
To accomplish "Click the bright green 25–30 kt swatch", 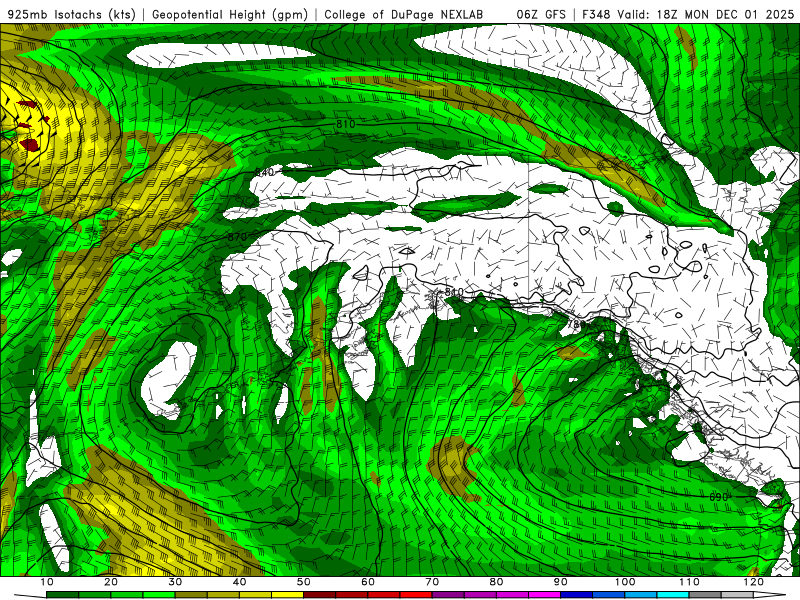I will tap(159, 595).
